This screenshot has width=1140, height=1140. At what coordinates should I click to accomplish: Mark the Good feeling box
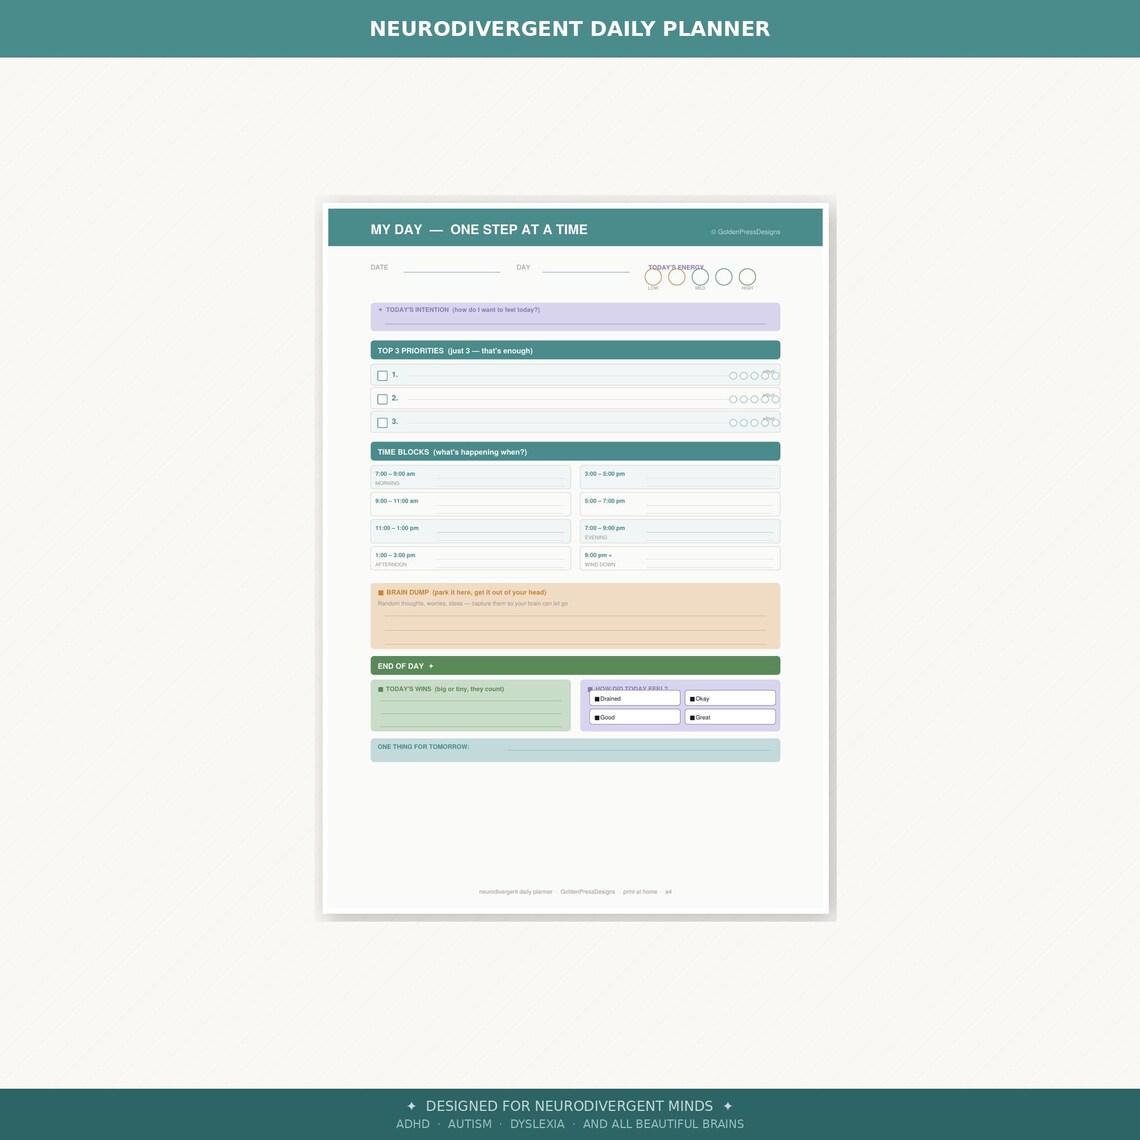(x=635, y=717)
